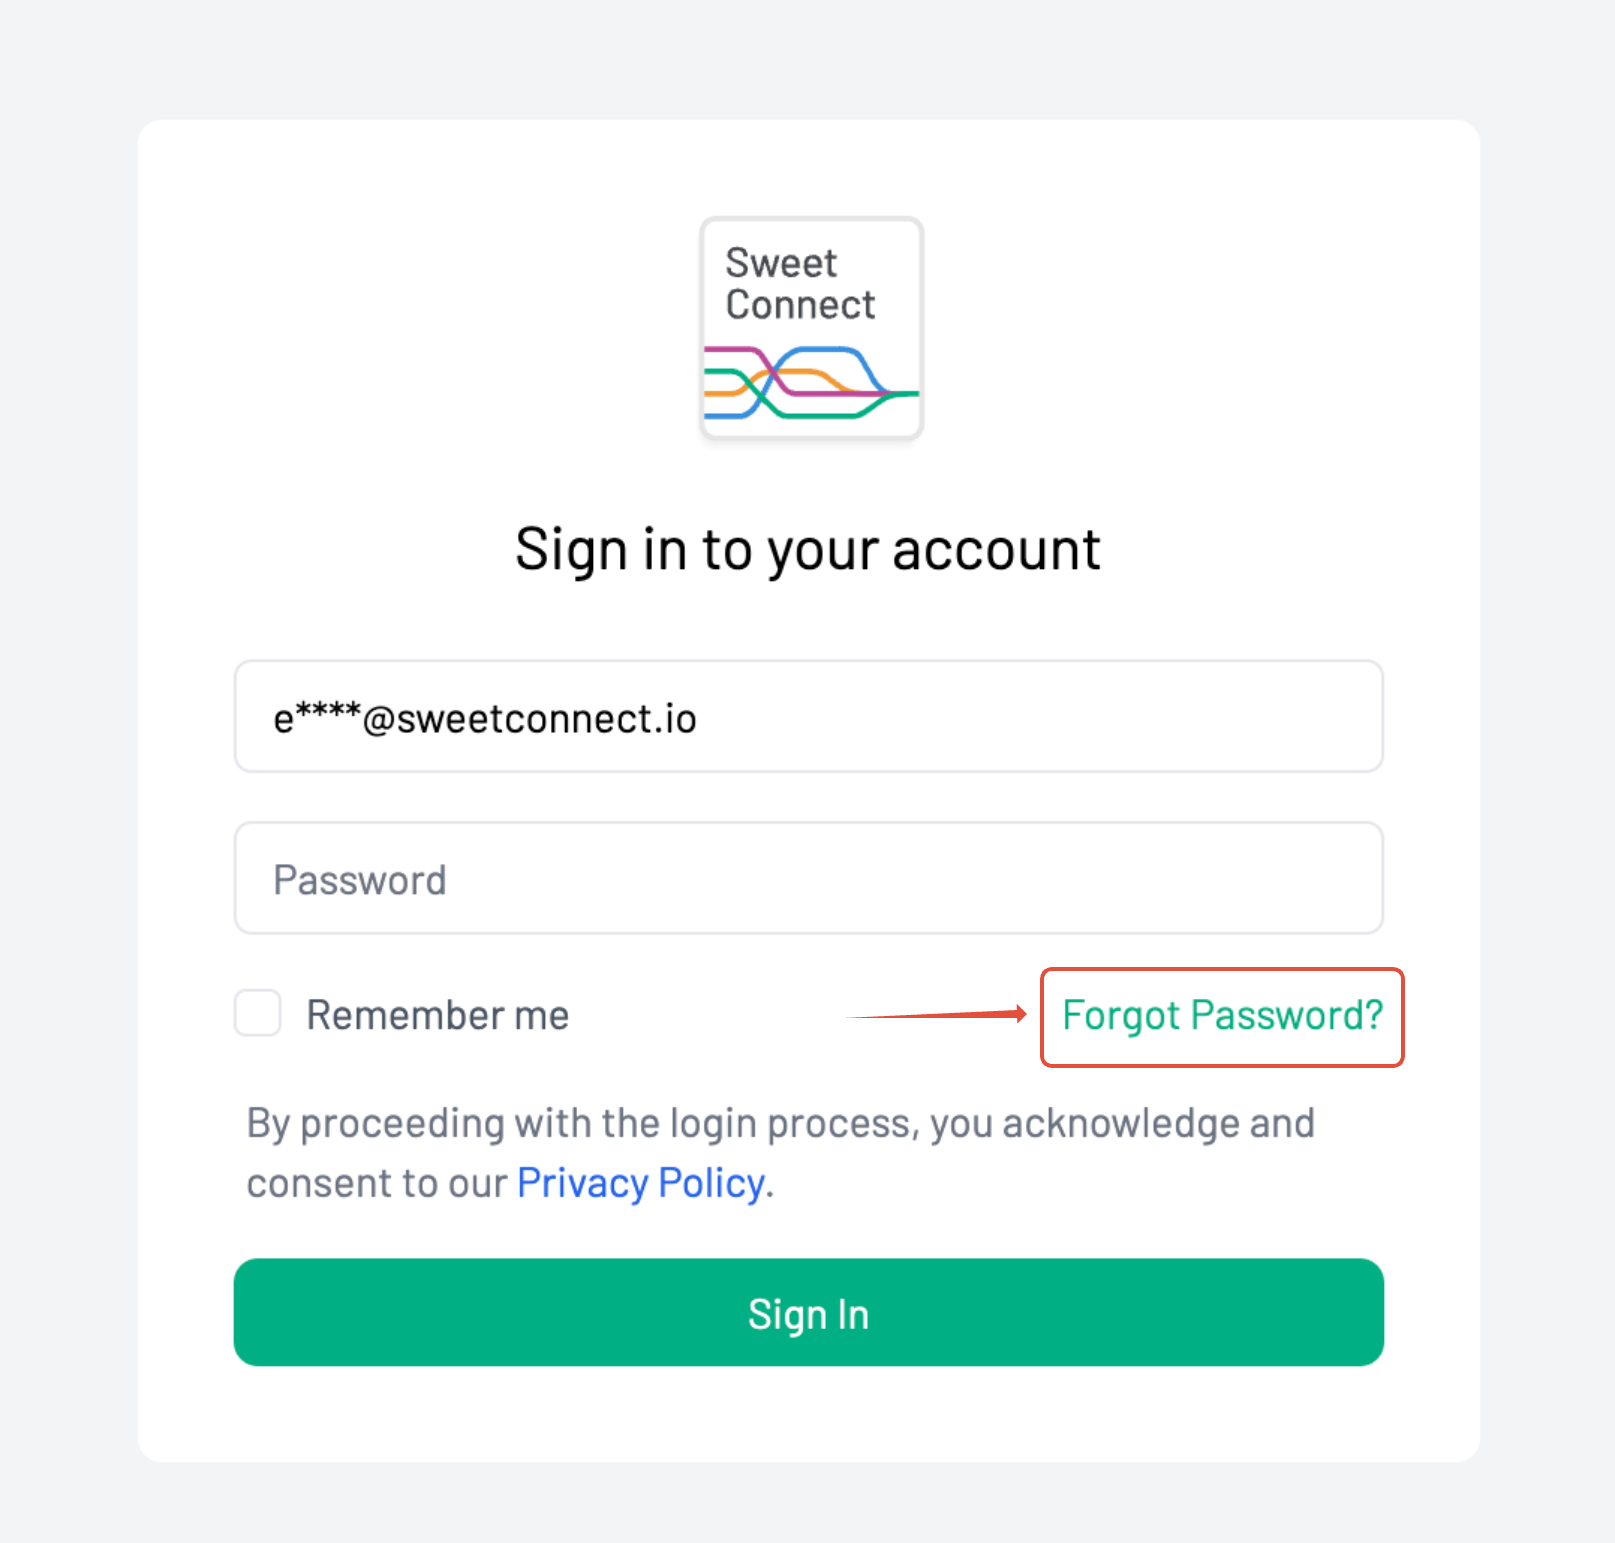Tick the Remember me checkbox
Screen dimensions: 1615x1543
257,1013
